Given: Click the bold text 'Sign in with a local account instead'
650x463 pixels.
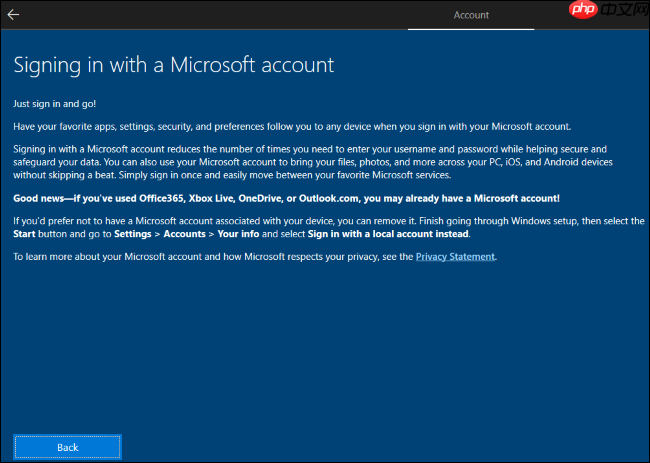Looking at the screenshot, I should coord(388,234).
